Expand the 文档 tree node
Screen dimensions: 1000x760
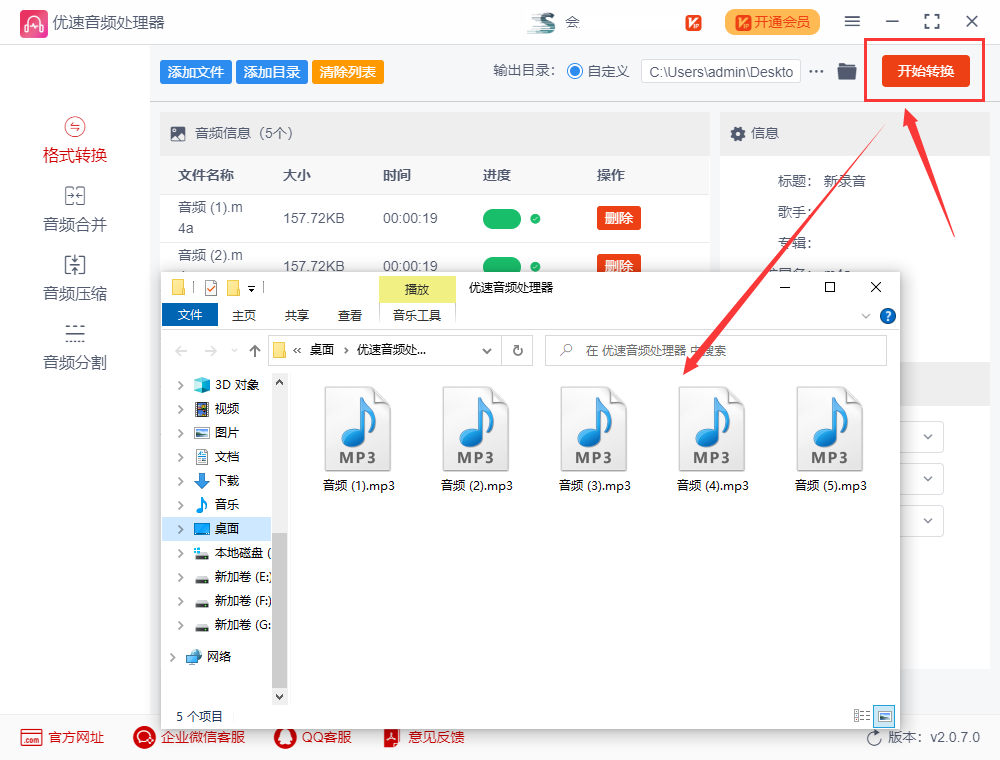(x=180, y=457)
